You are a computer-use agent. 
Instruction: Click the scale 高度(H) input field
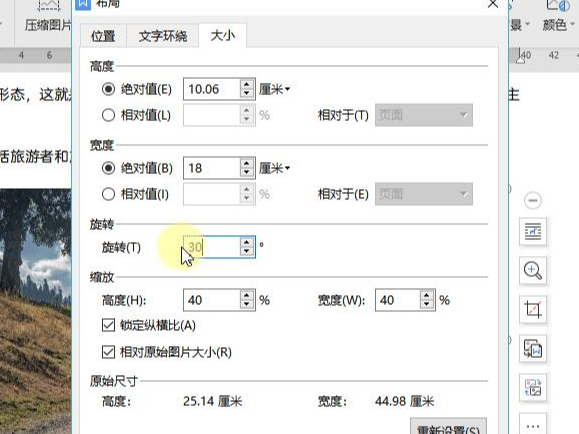(212, 300)
